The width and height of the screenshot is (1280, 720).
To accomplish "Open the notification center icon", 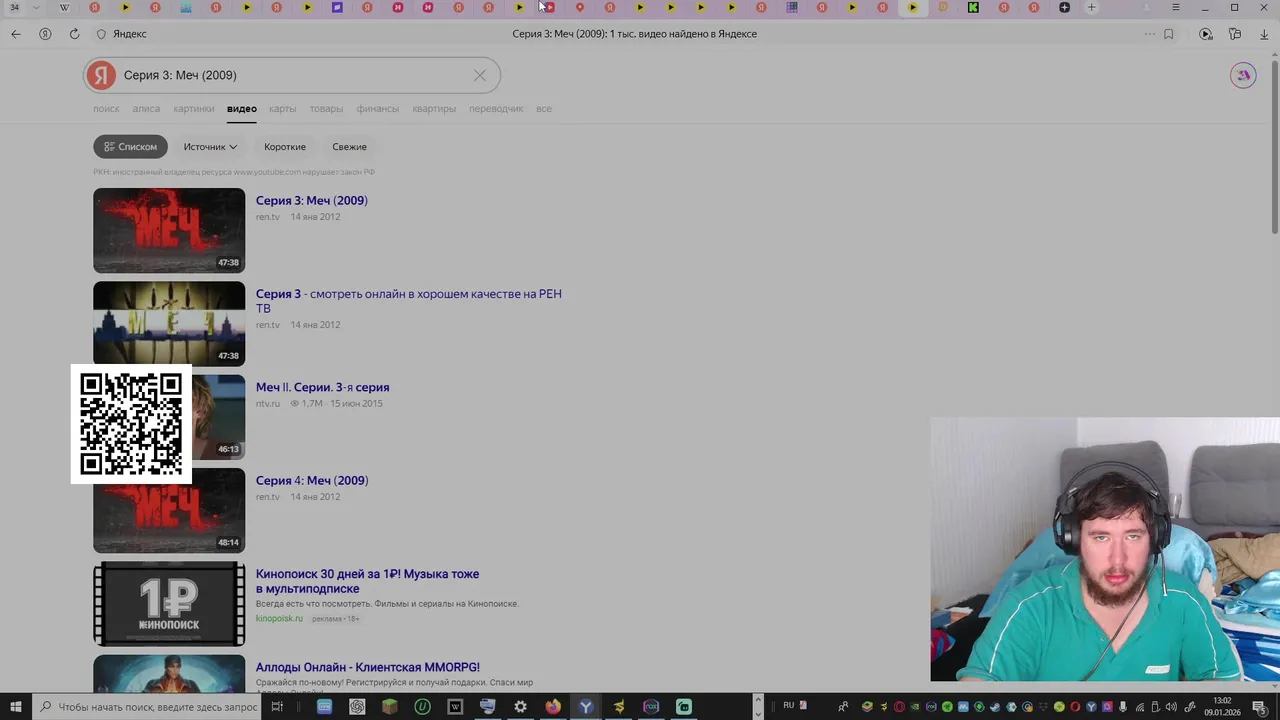I will 1259,707.
